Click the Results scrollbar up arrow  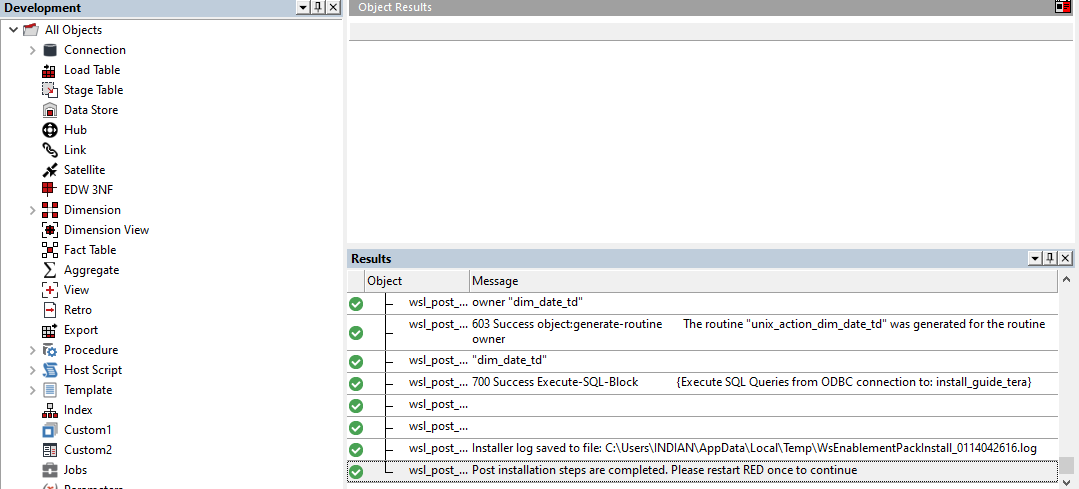click(1067, 279)
